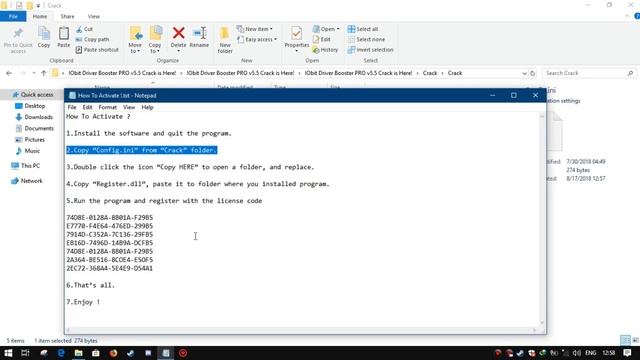Open the Copy to dropdown
Screen dimensions: 640x360
click(x=155, y=40)
